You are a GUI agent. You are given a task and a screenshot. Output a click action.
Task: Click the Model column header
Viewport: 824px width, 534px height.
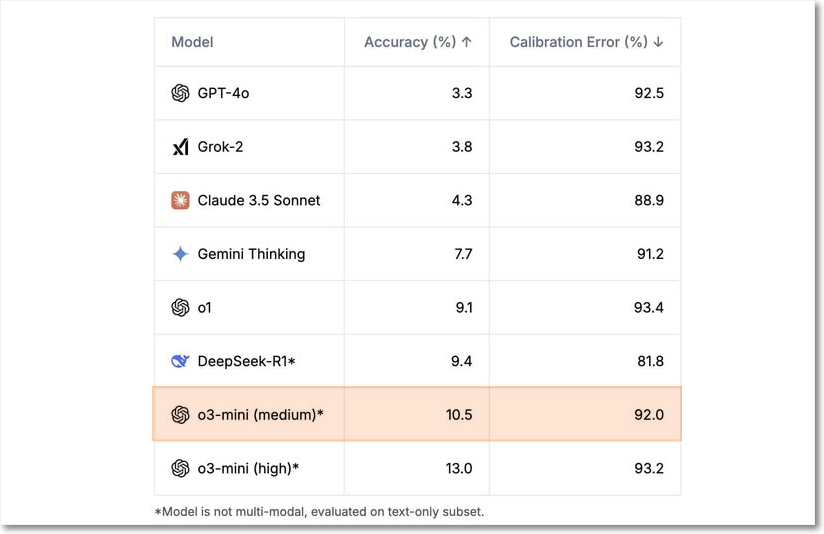coord(192,42)
